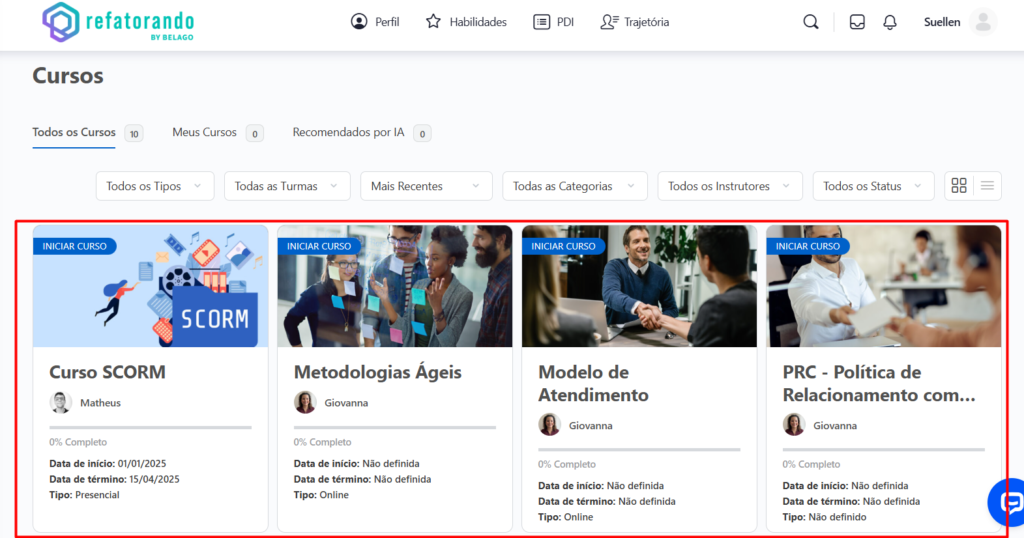Open the blue chat support bubble
Viewport: 1024px width, 538px height.
click(x=1008, y=502)
